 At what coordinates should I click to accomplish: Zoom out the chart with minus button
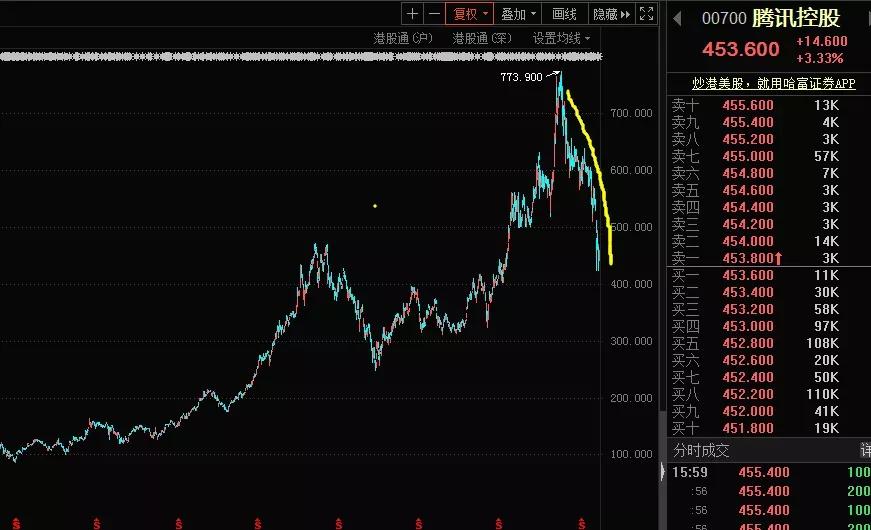(x=434, y=14)
